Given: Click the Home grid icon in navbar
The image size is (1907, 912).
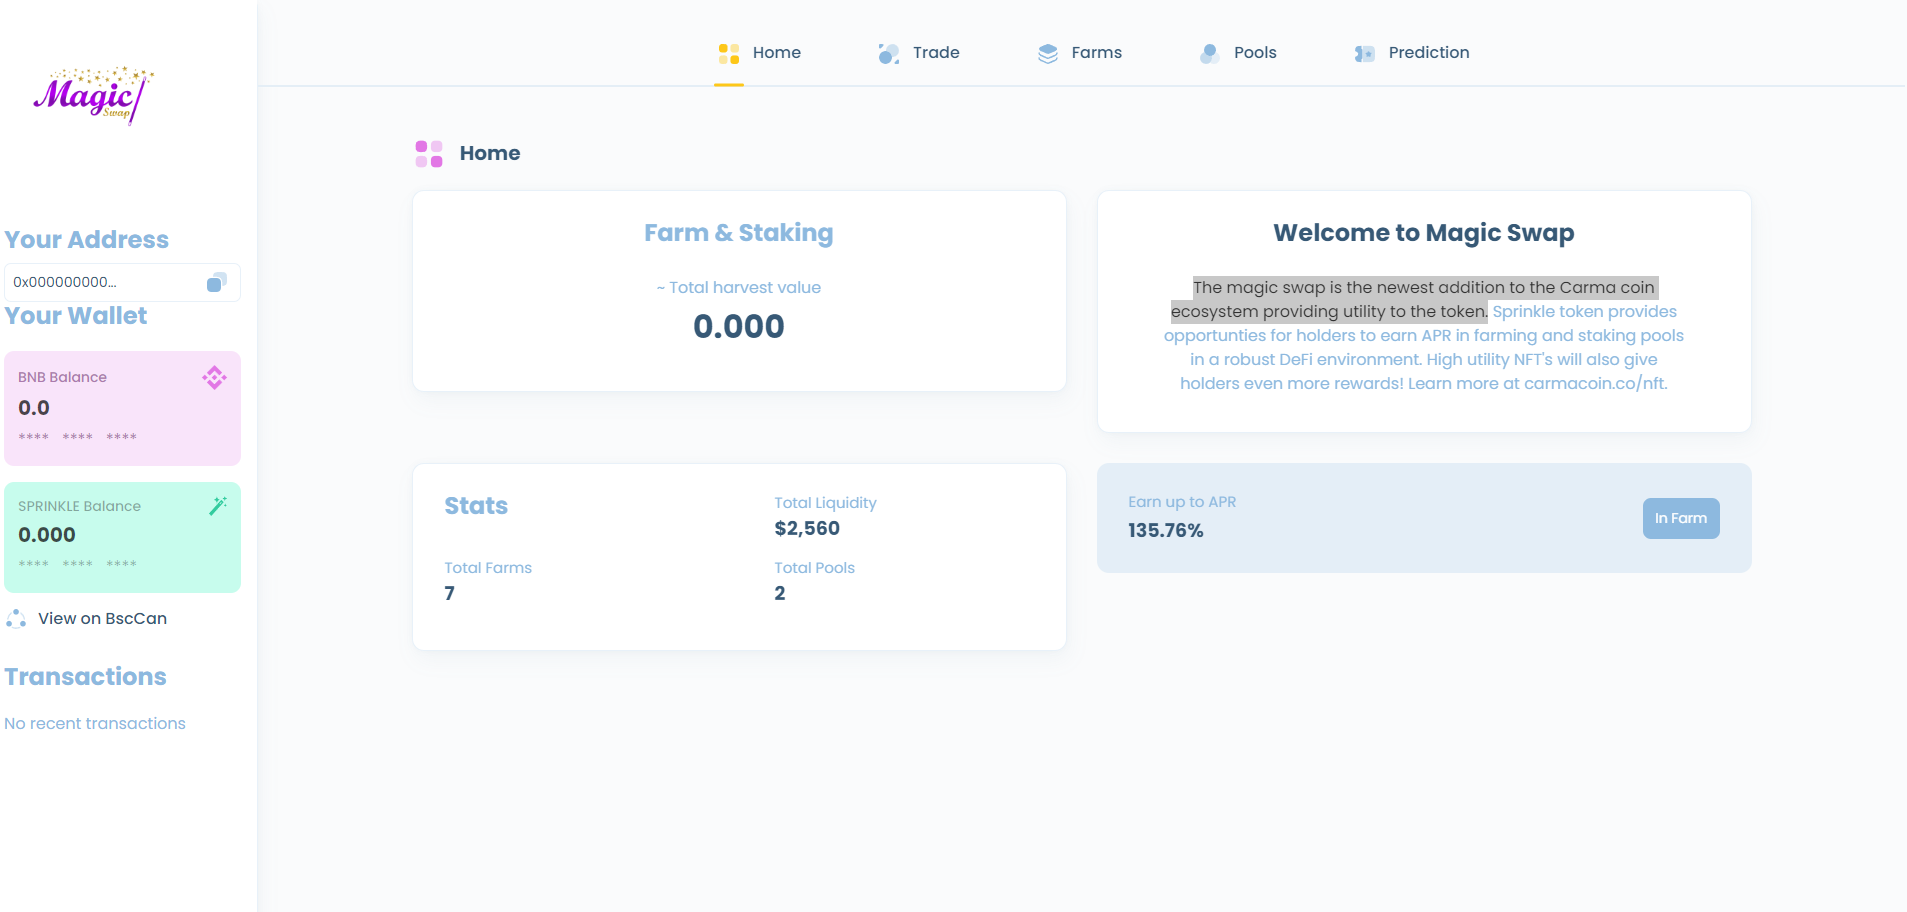Looking at the screenshot, I should [x=728, y=54].
